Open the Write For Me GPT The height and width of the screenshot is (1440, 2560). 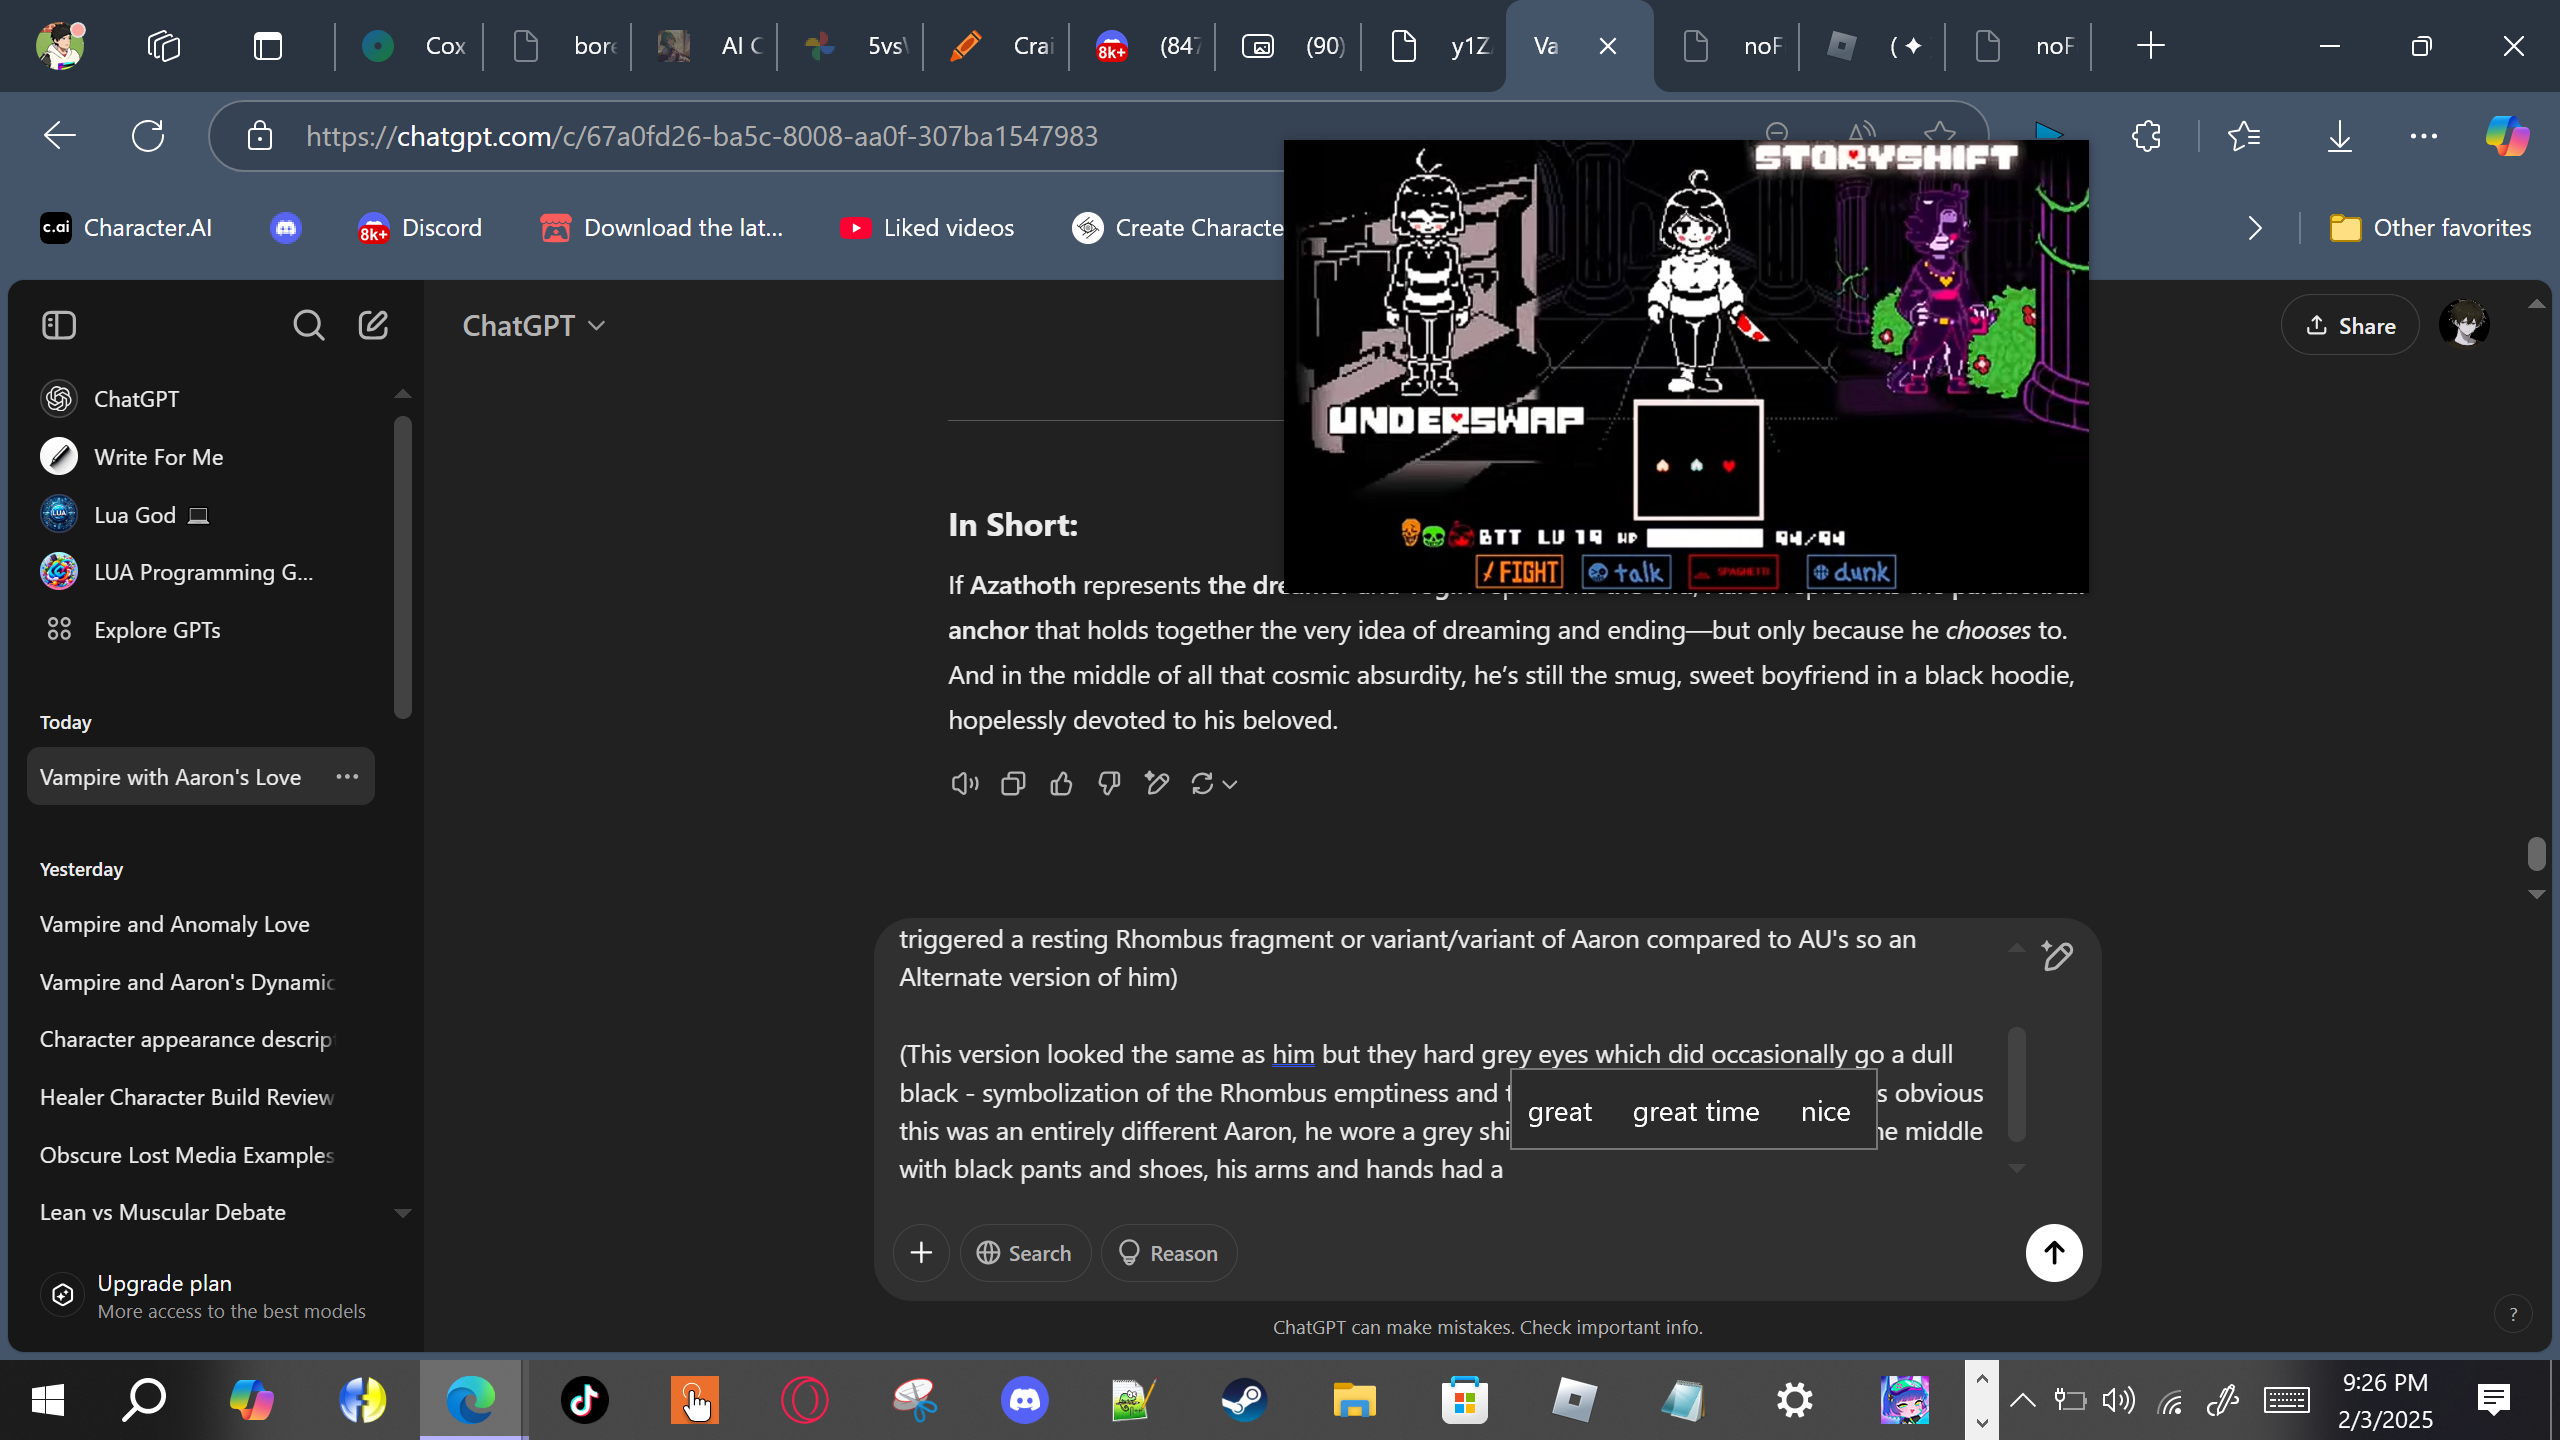(x=200, y=457)
